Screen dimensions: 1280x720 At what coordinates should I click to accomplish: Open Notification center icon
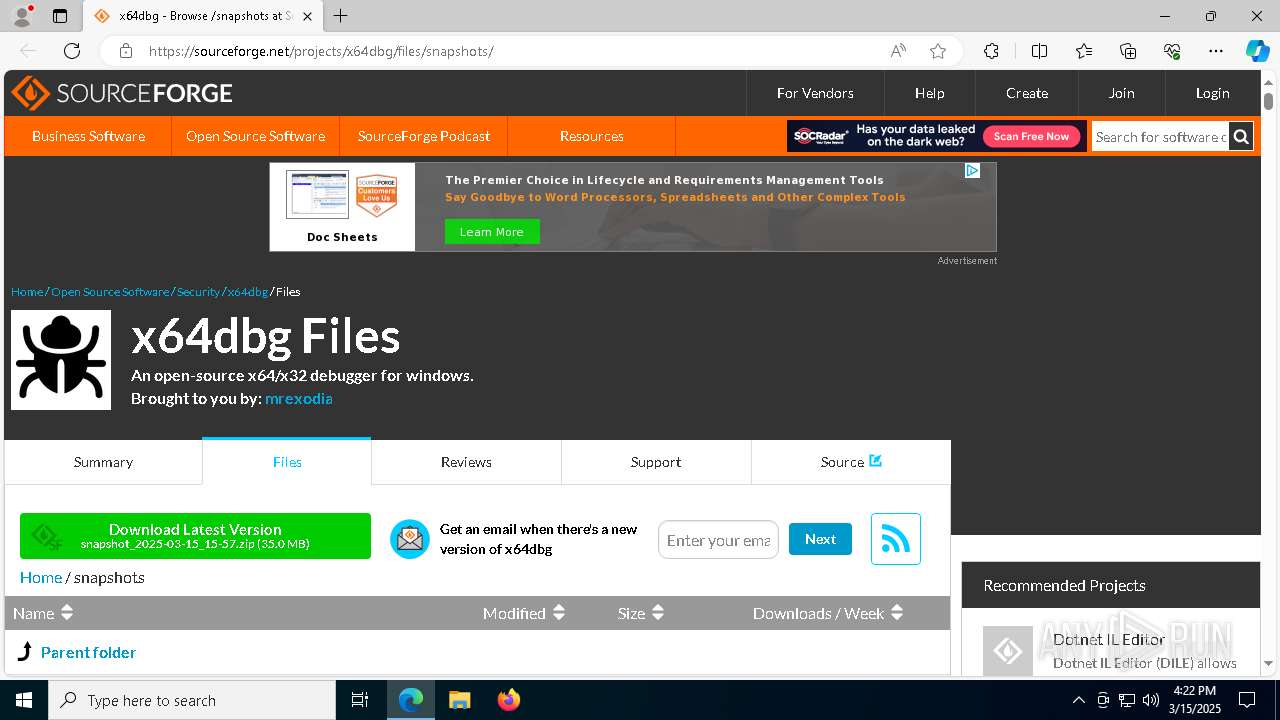(1247, 700)
